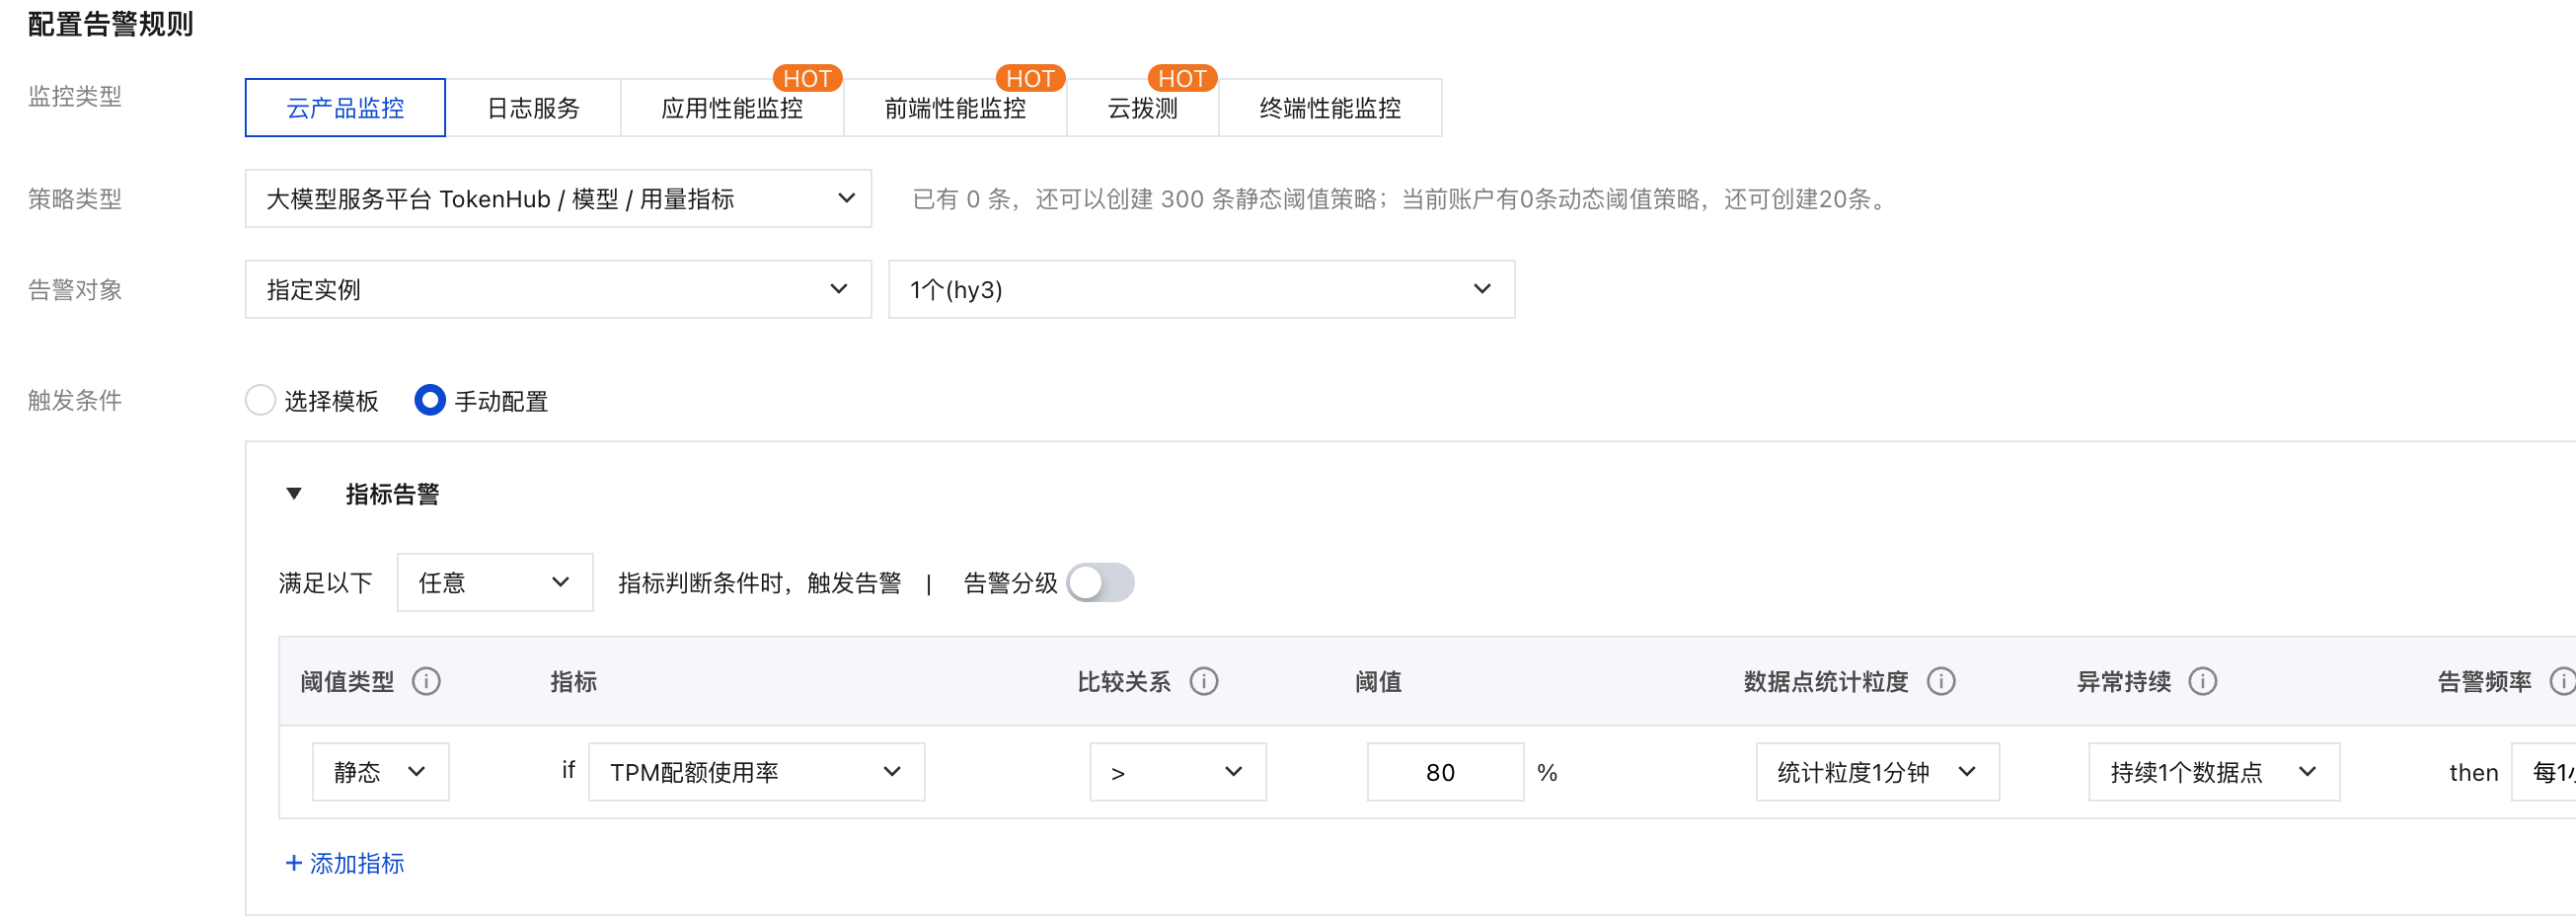
Task: Click info icon next to 阈值类型
Action: pyautogui.click(x=426, y=681)
